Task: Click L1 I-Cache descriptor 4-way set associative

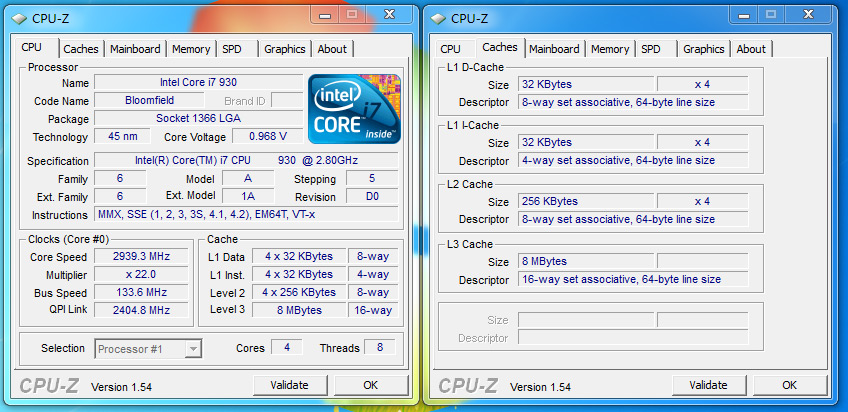Action: [633, 161]
